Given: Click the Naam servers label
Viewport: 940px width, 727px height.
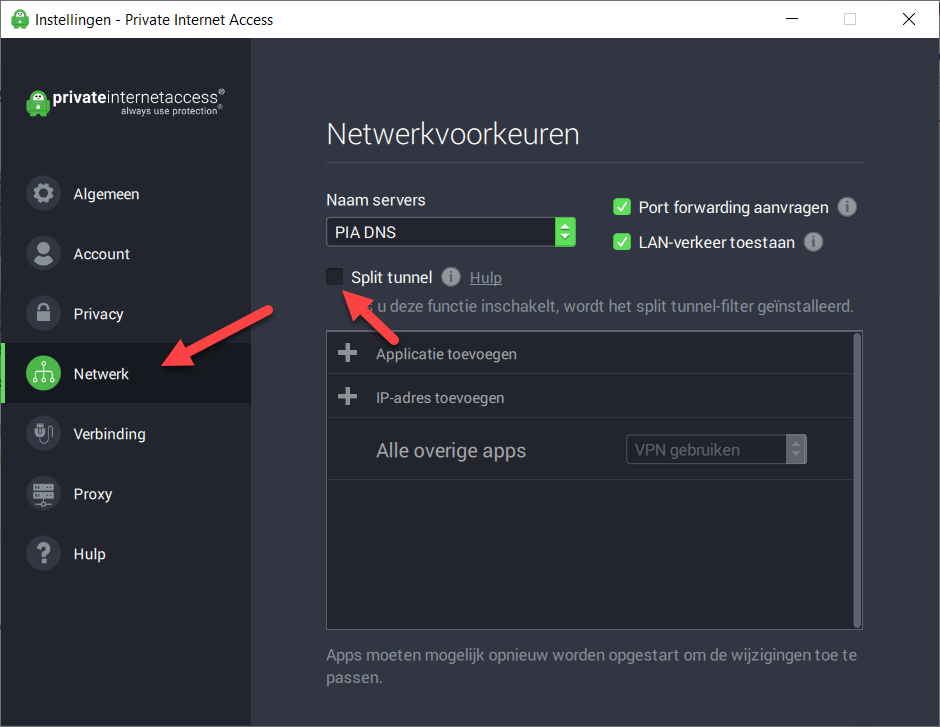Looking at the screenshot, I should click(x=376, y=200).
